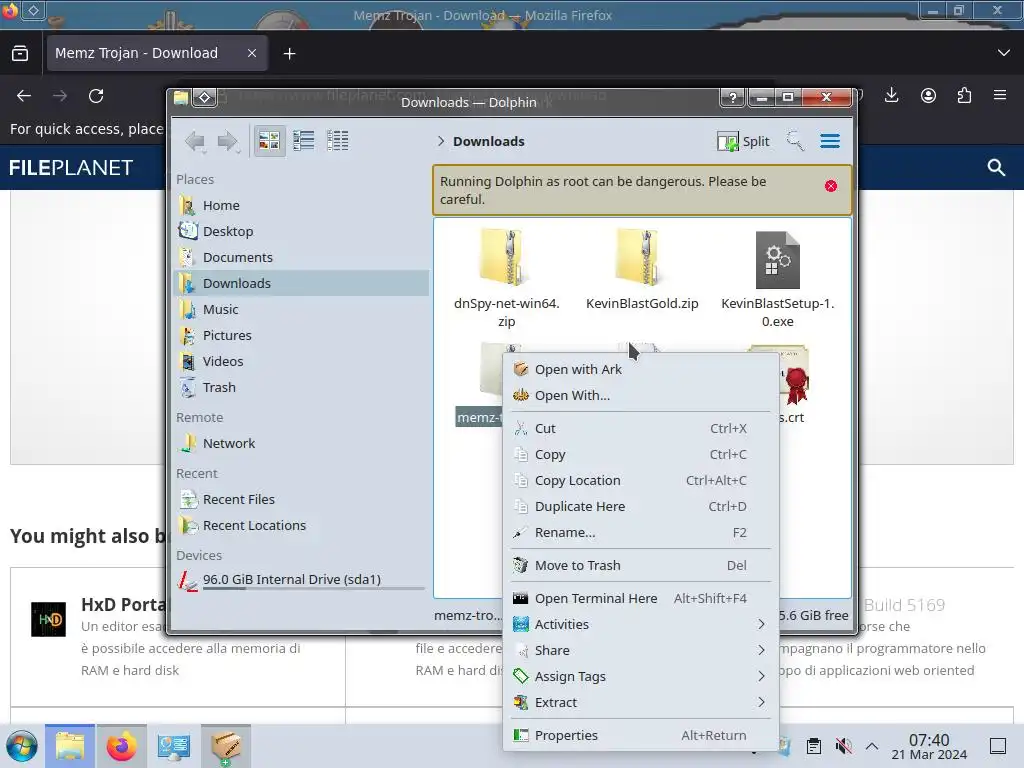Choose Open with Ark
The image size is (1024, 768).
[640, 370]
